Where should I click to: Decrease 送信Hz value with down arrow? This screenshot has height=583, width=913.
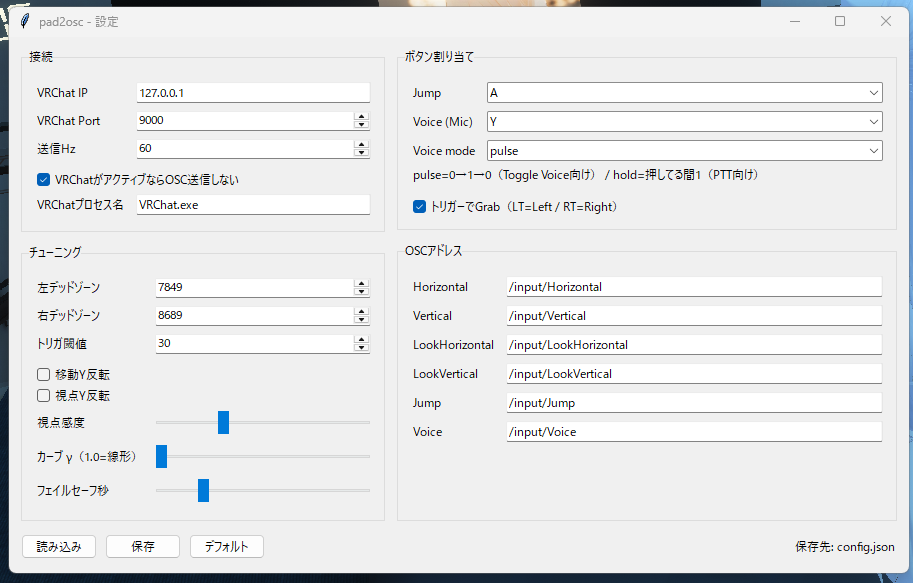pos(361,153)
